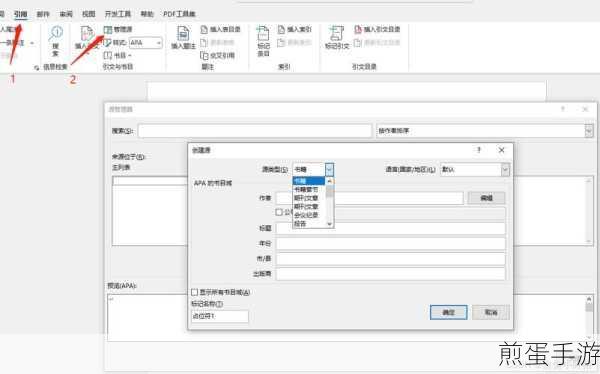Enable the 显示所有书目域 checkbox
The width and height of the screenshot is (600, 374).
click(194, 292)
